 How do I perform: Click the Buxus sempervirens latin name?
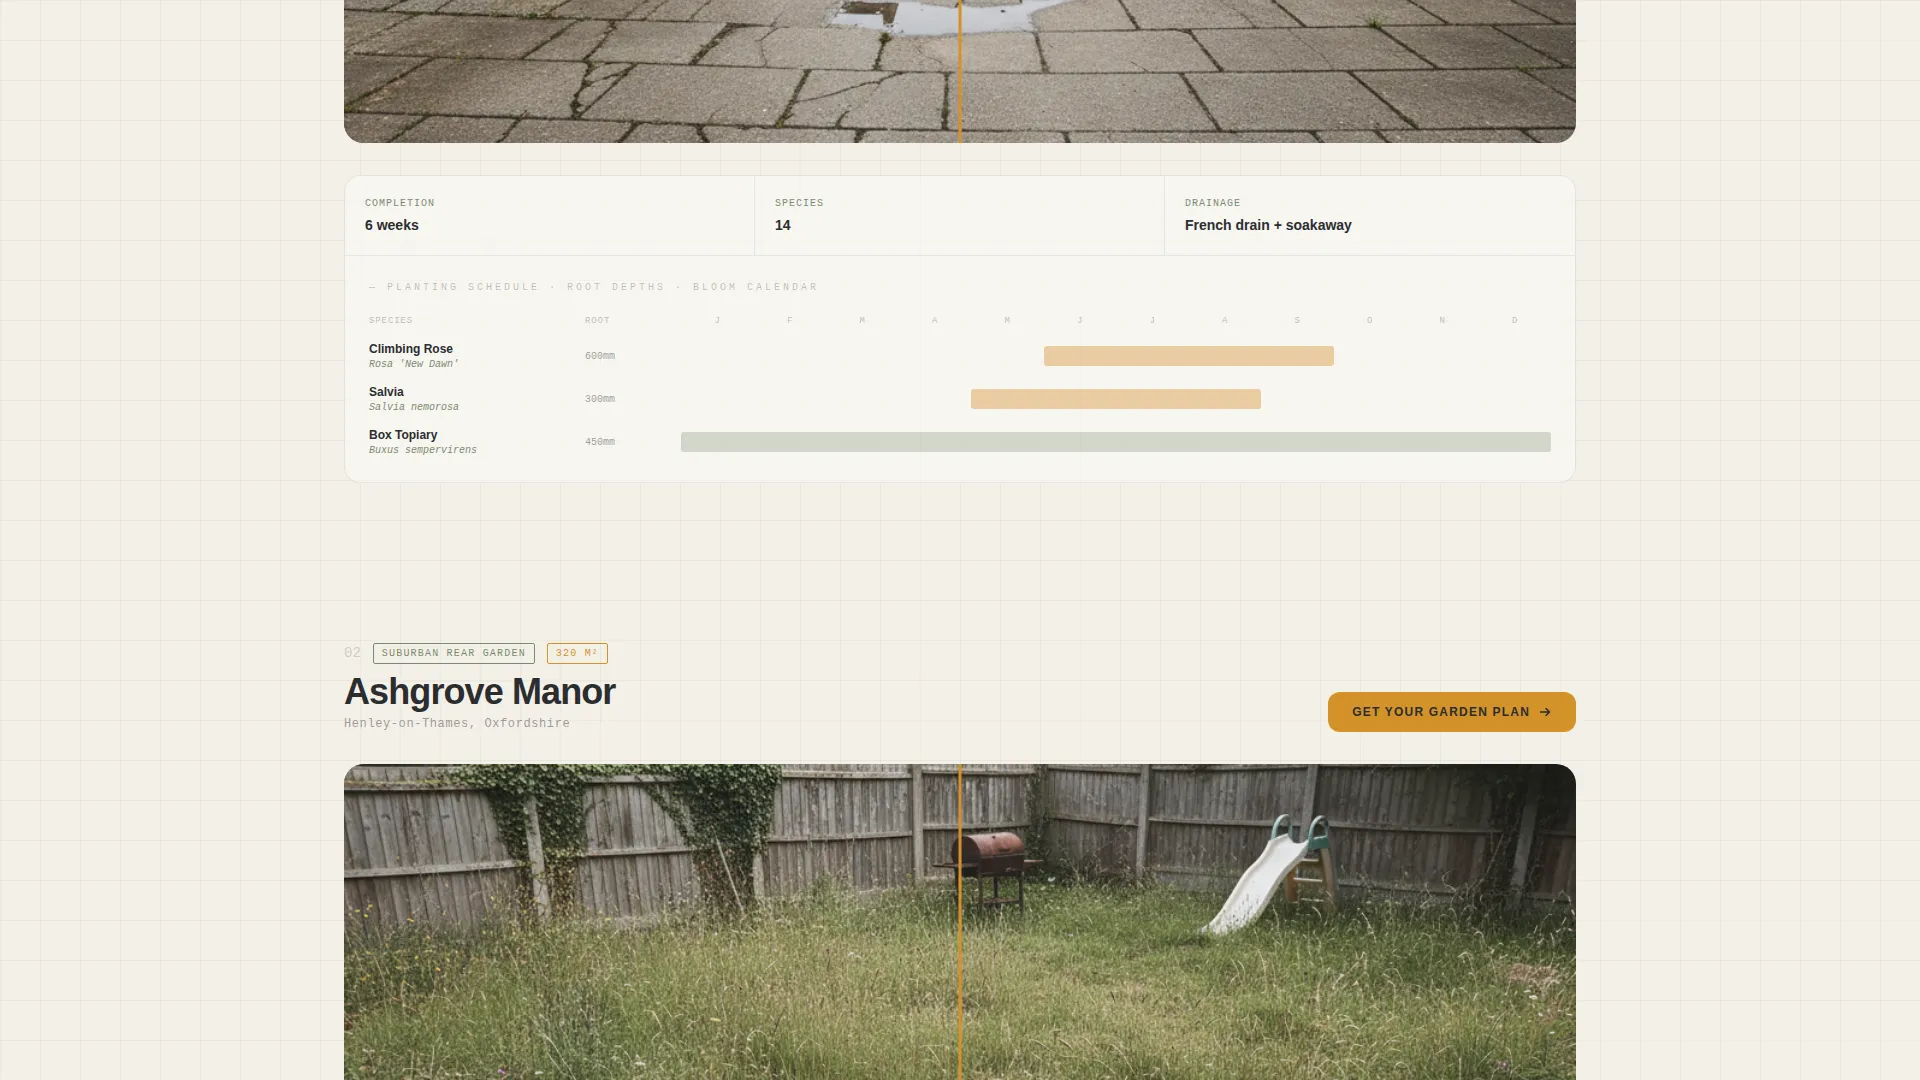pyautogui.click(x=423, y=450)
